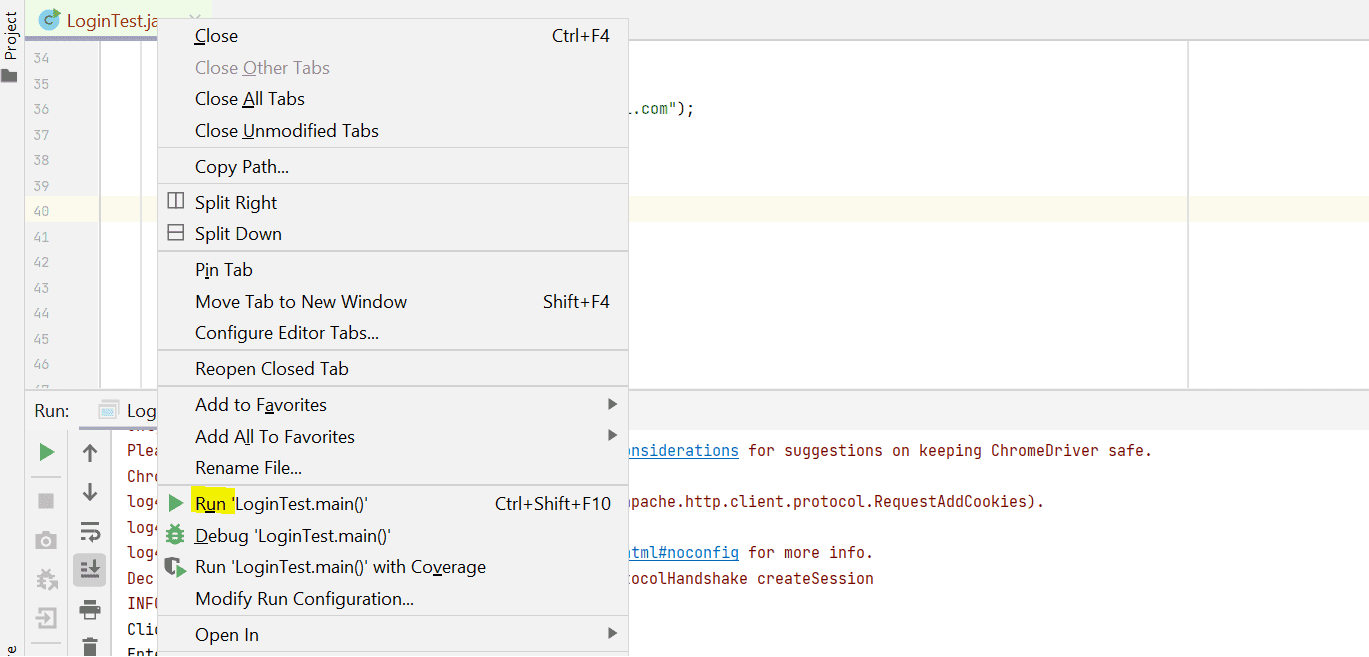1369x657 pixels.
Task: Open the Project tool window sidebar
Action: click(x=11, y=40)
